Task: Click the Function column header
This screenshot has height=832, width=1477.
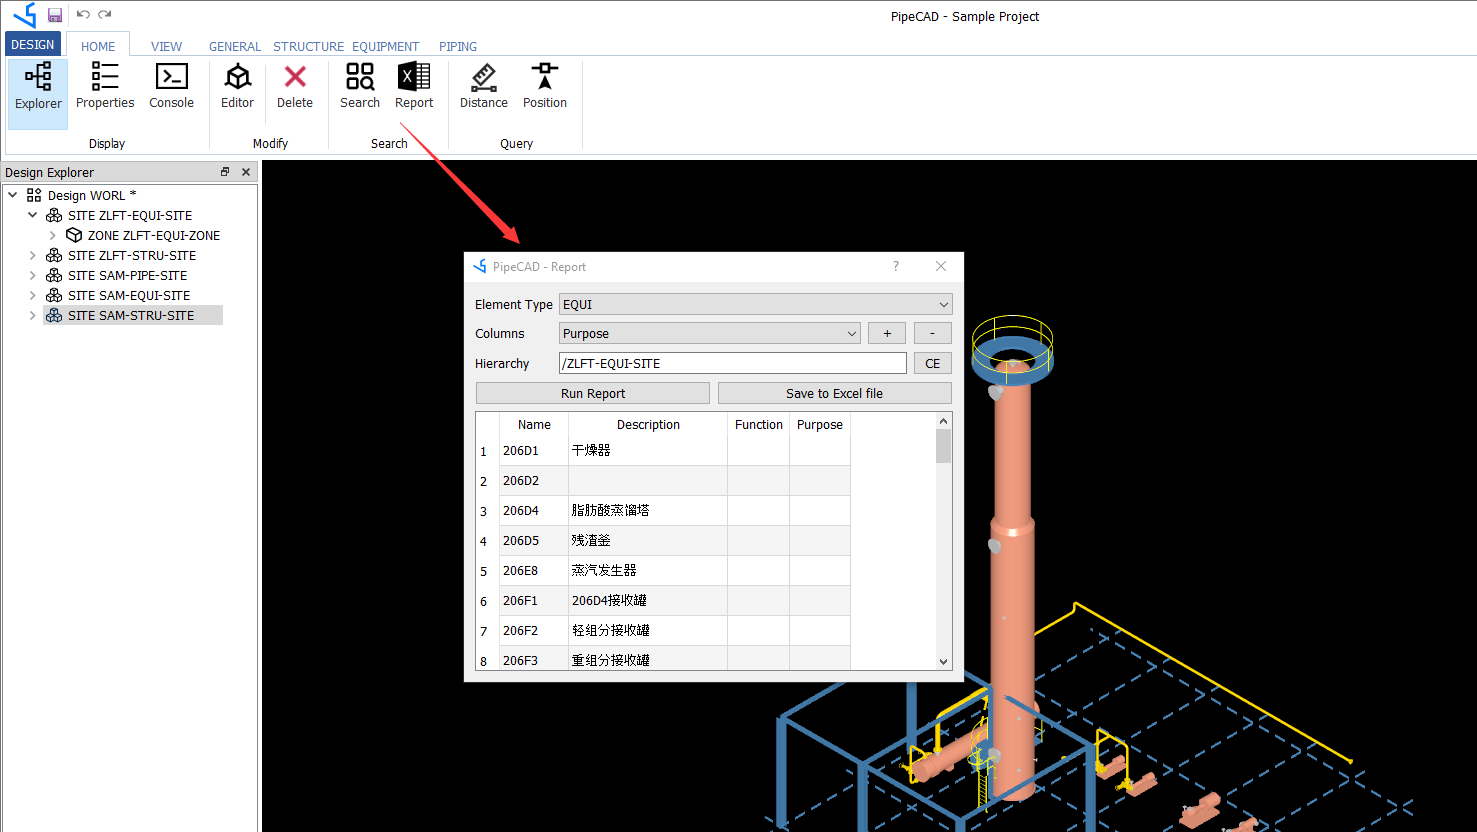Action: [x=759, y=424]
